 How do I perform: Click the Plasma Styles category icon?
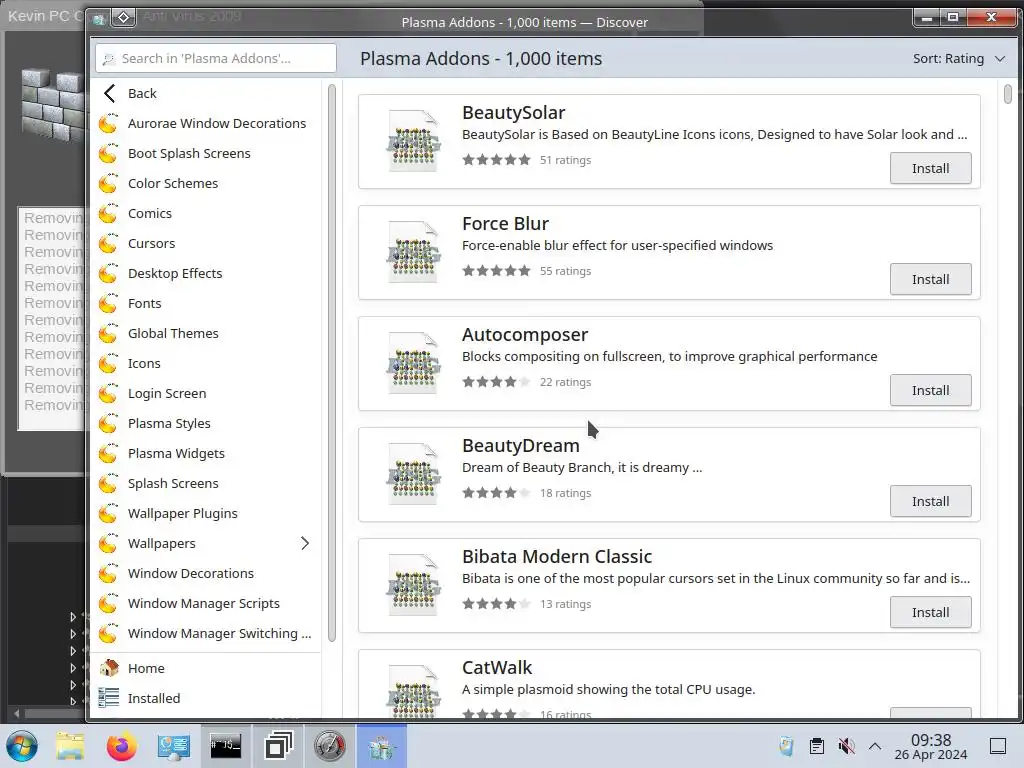tap(108, 424)
